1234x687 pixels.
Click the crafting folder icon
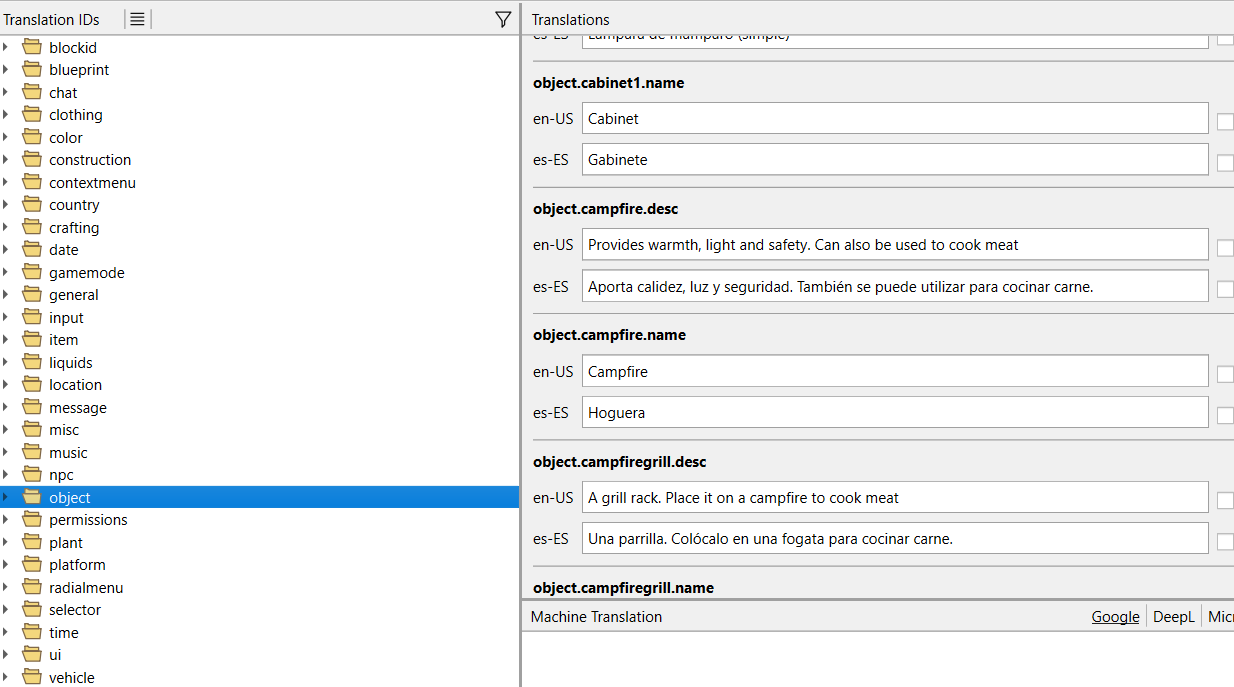(32, 227)
